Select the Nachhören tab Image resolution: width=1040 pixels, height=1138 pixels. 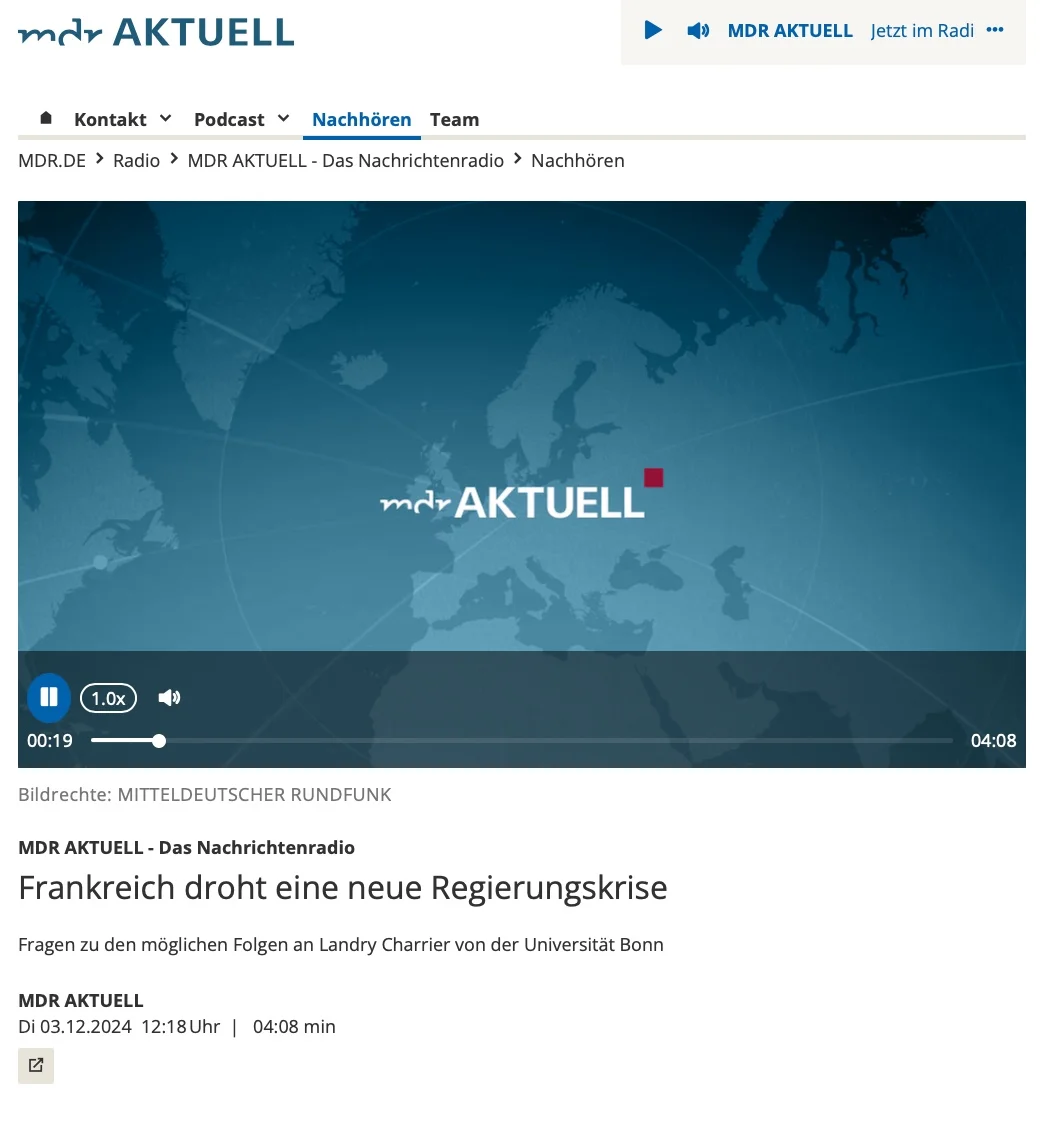tap(361, 119)
